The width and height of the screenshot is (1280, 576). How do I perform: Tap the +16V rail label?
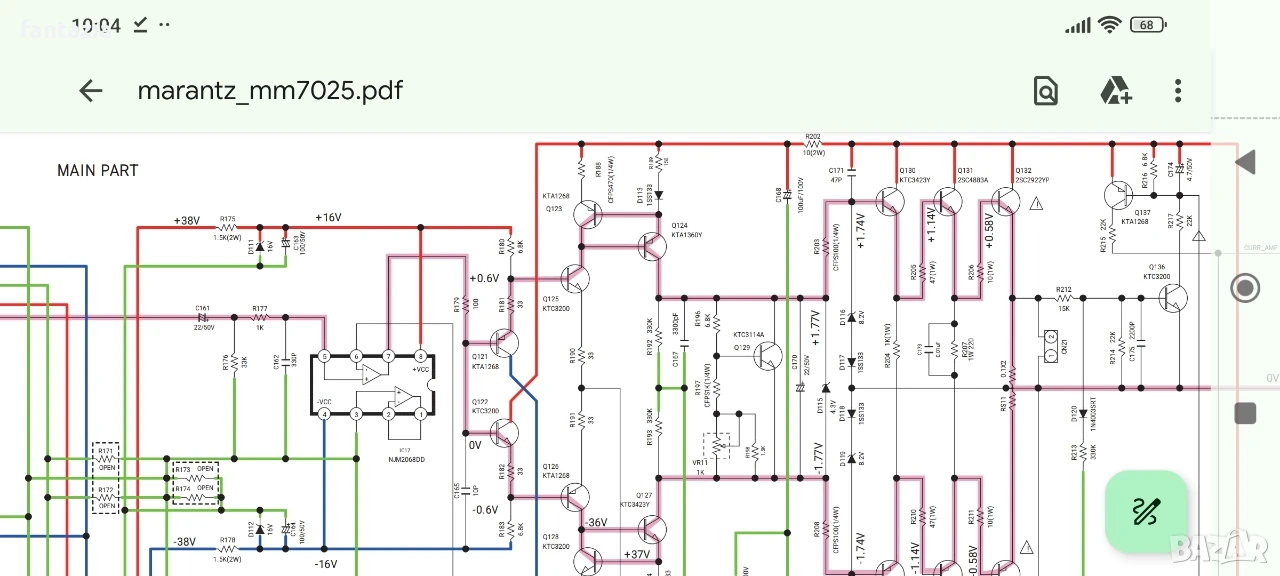(328, 217)
